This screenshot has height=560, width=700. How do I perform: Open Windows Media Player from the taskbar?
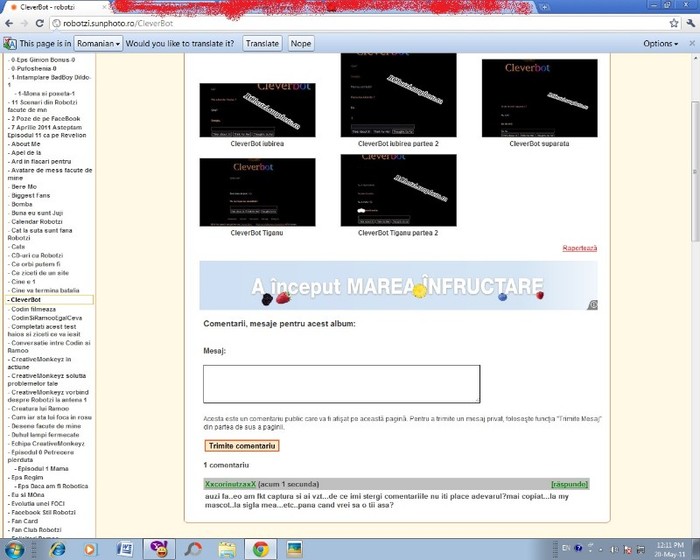coord(91,549)
